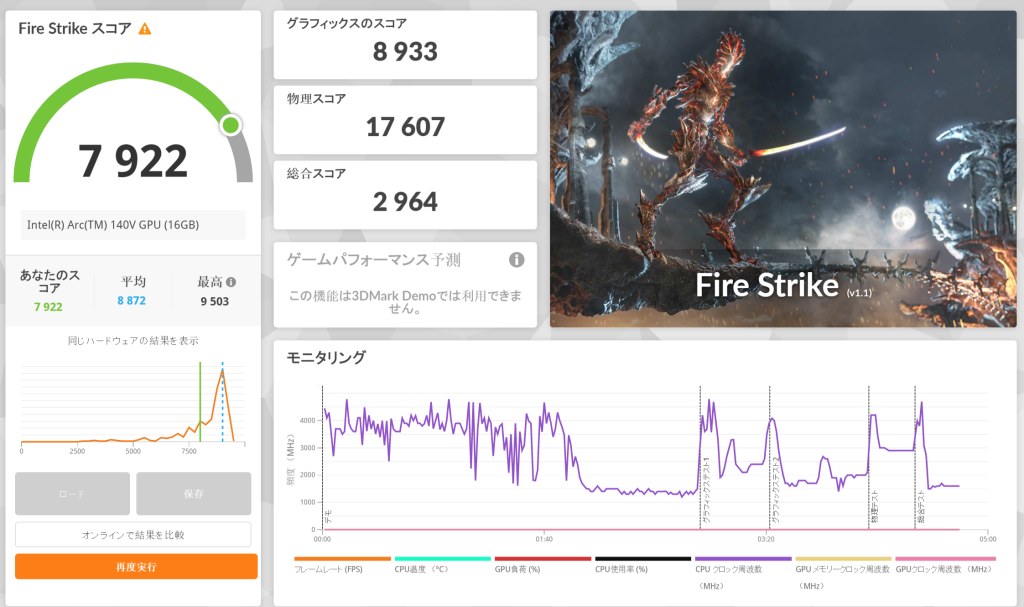The image size is (1024, 607).
Task: Click the info icon next to ゲームパフォーマンス予測
Action: tap(516, 260)
